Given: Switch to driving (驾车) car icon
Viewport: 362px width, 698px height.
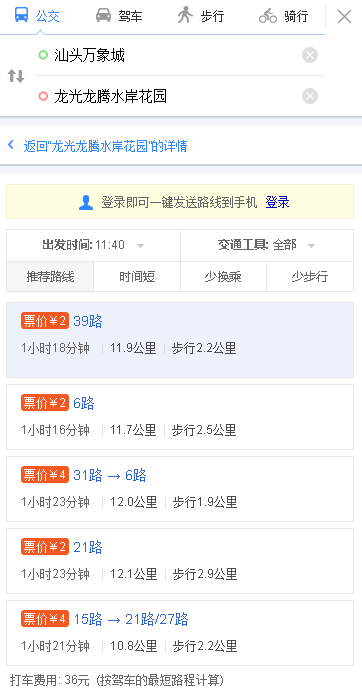Looking at the screenshot, I should click(x=103, y=16).
